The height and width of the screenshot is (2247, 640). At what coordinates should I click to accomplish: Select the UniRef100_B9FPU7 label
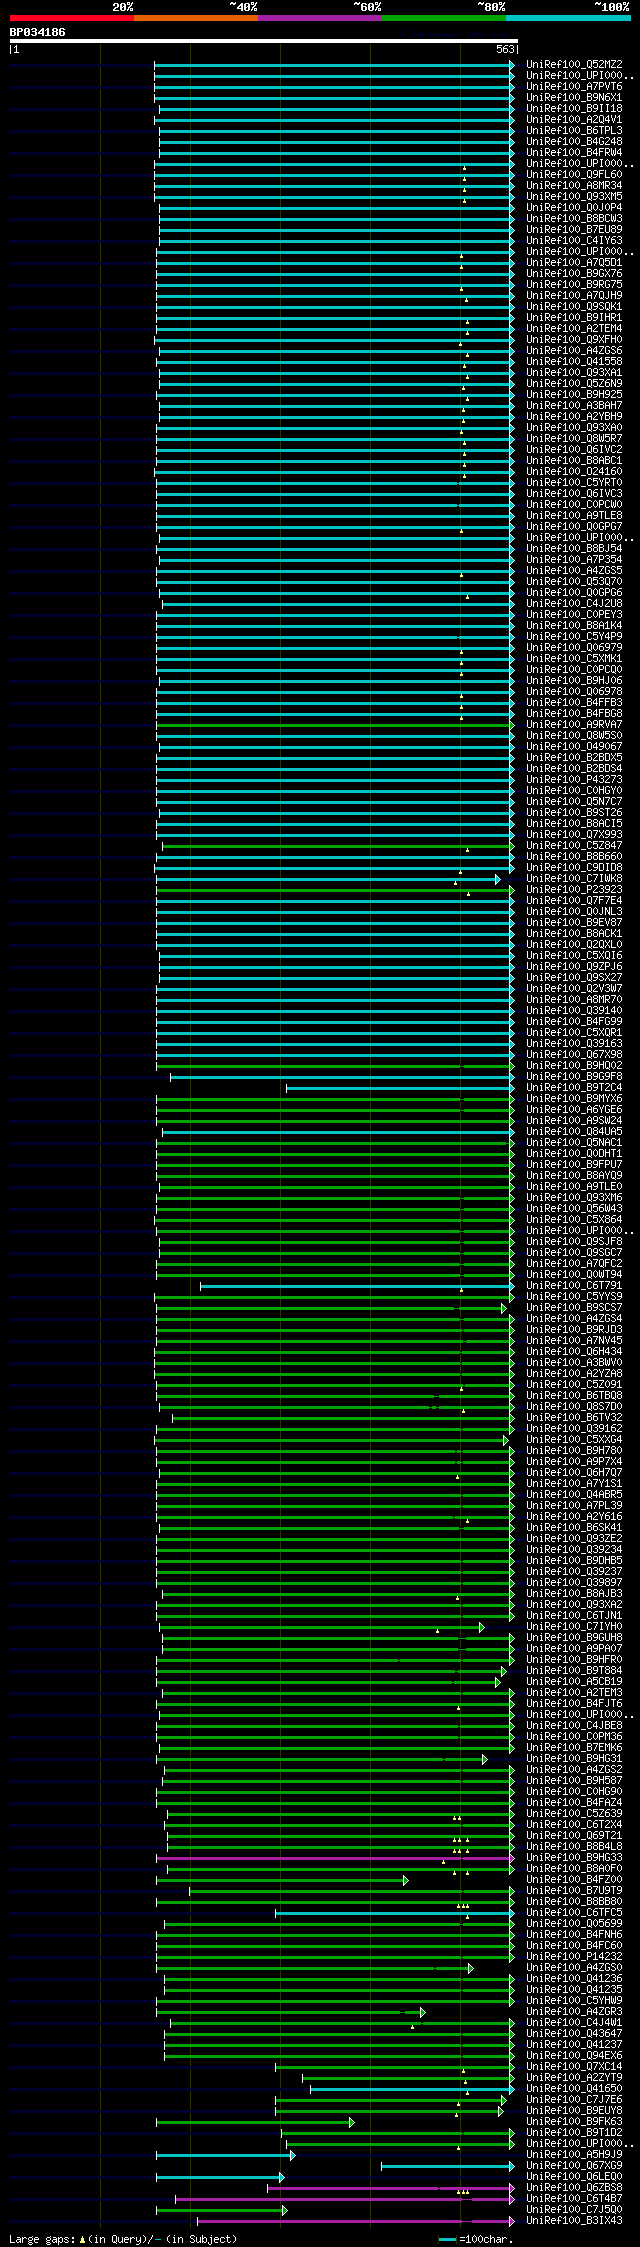tap(574, 1164)
